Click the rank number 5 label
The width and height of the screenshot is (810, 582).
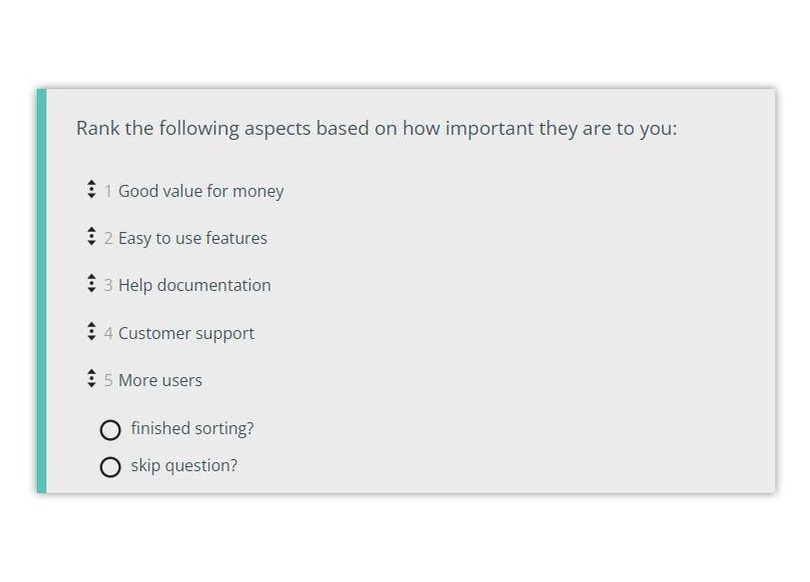click(x=107, y=379)
